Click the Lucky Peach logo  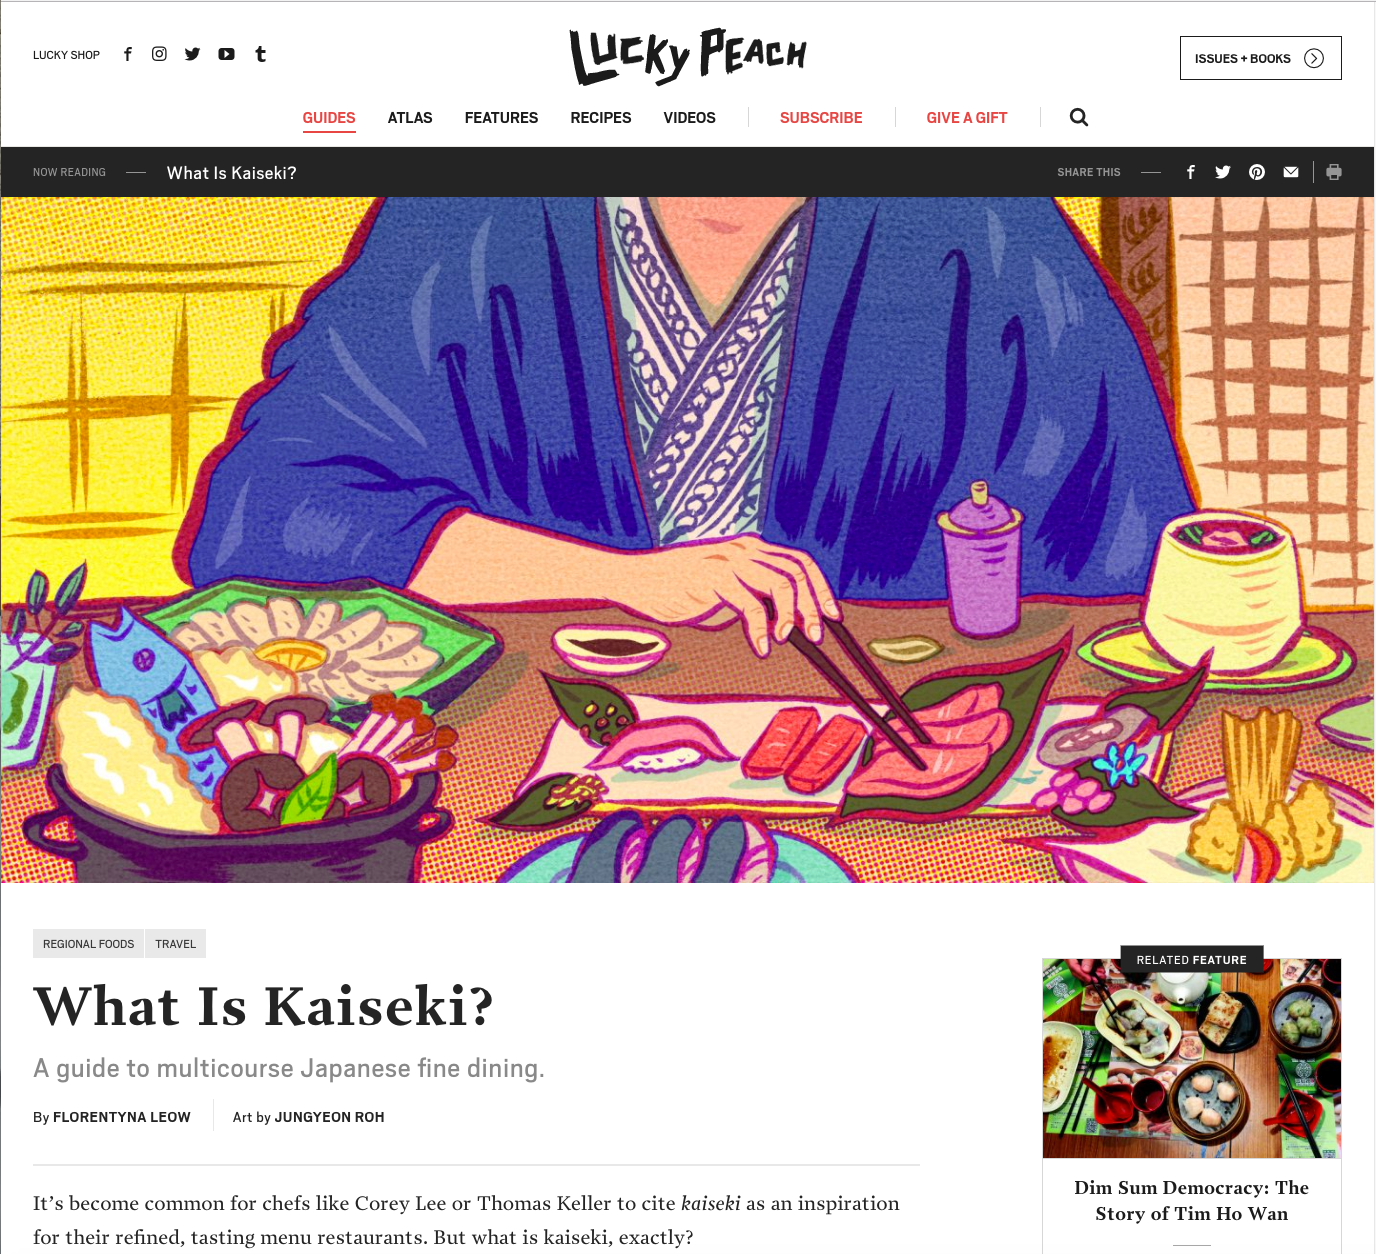point(688,56)
